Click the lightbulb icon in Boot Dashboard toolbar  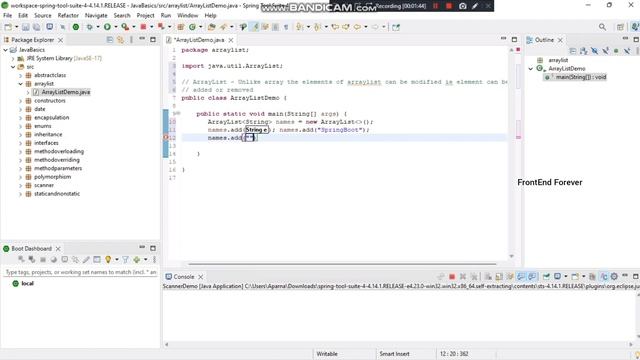click(x=108, y=260)
